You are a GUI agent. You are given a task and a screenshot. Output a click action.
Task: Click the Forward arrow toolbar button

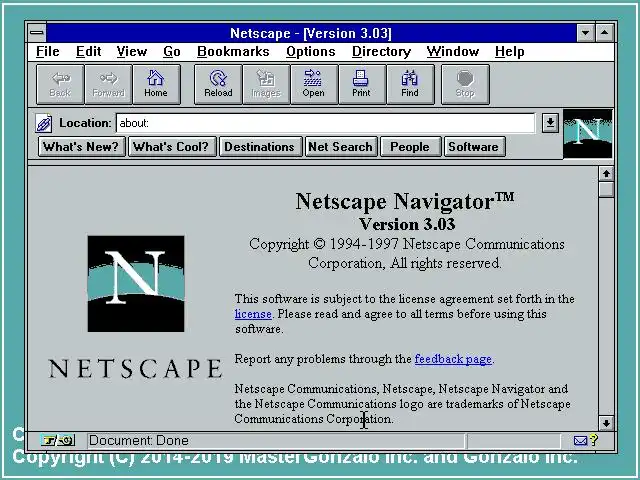click(108, 84)
